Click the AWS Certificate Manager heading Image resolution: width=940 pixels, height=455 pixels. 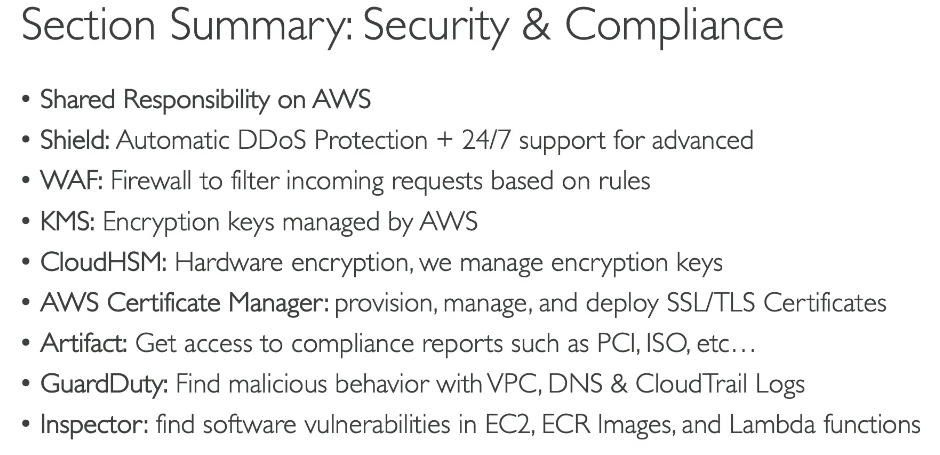coord(185,303)
